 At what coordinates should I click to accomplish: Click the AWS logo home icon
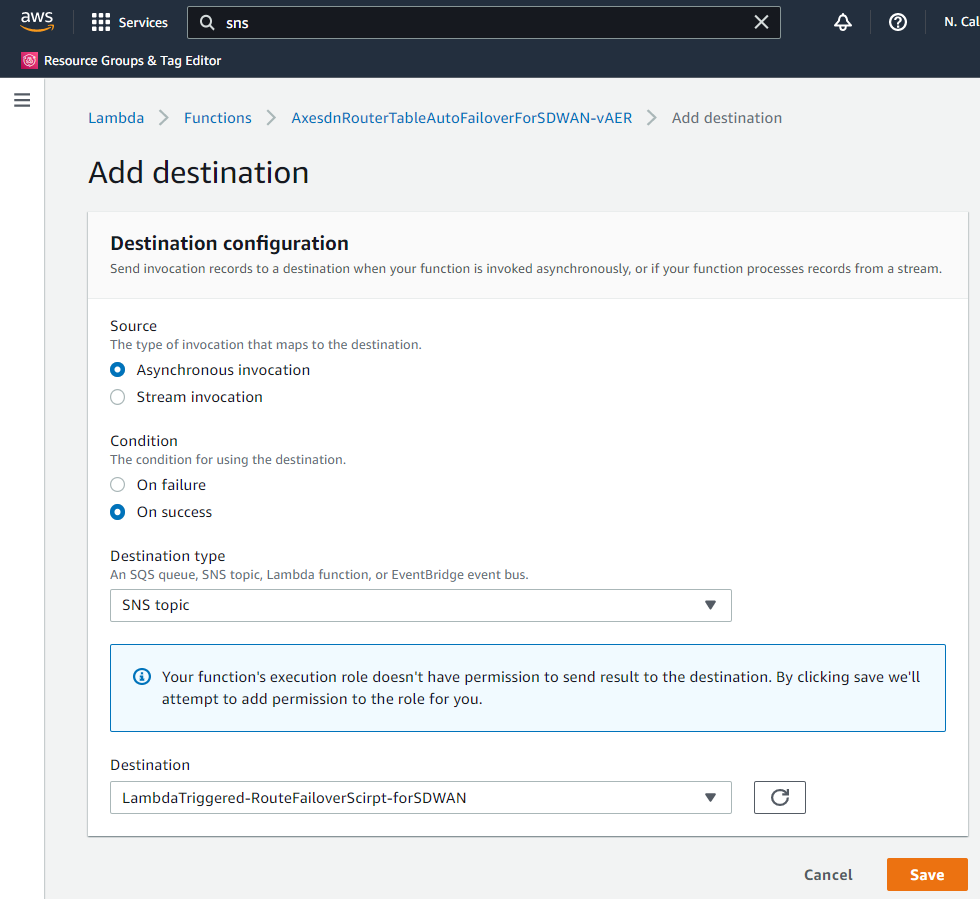click(x=37, y=21)
